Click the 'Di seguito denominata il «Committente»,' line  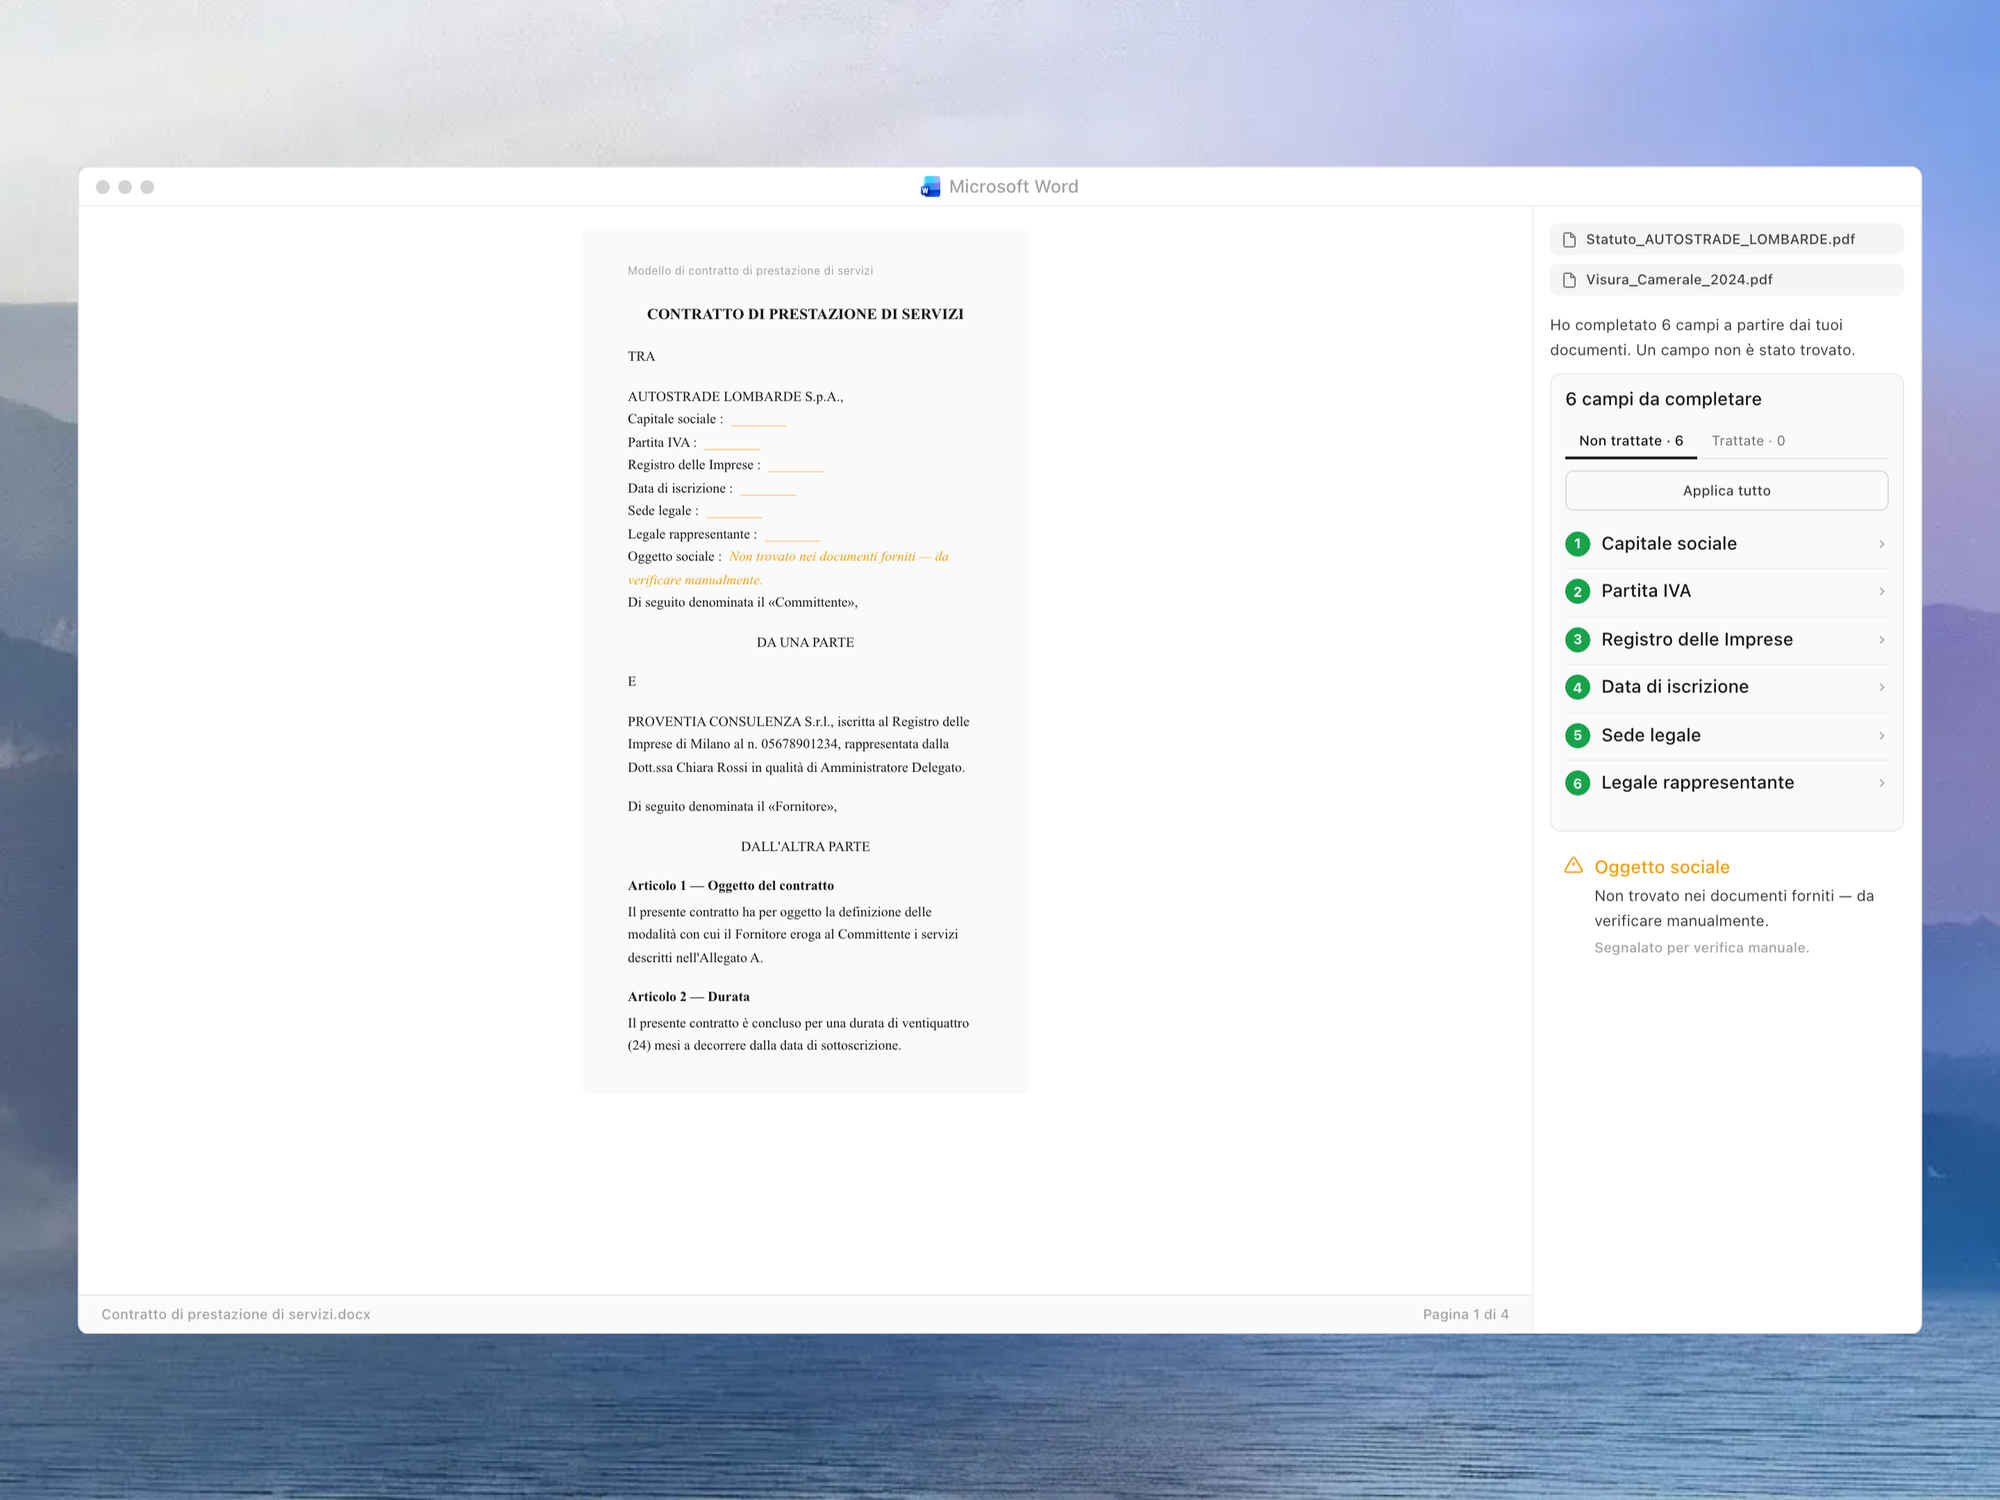[742, 603]
